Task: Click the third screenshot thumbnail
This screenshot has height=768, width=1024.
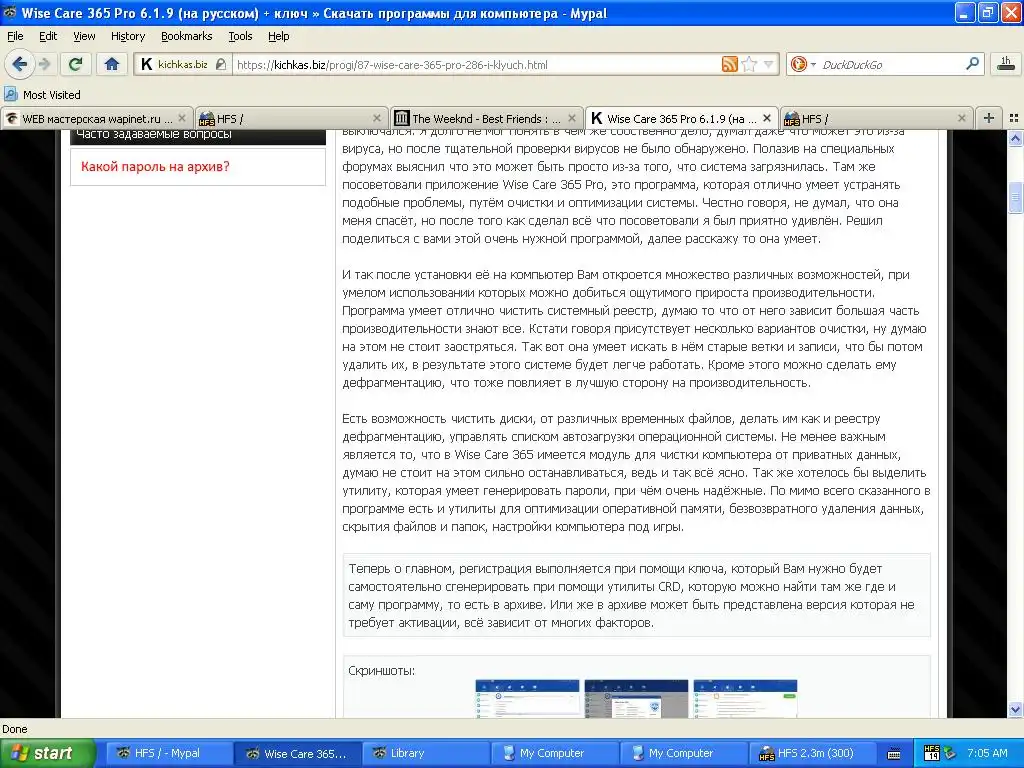Action: pyautogui.click(x=745, y=699)
